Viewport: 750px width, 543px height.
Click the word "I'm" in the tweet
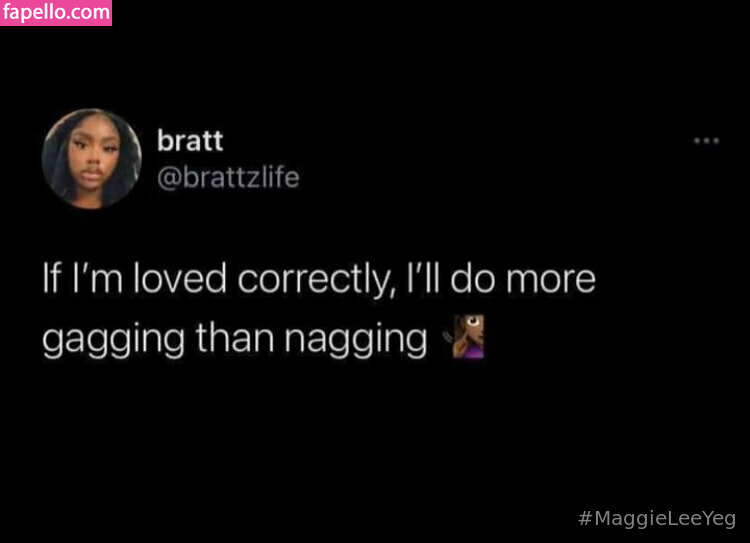coord(98,278)
